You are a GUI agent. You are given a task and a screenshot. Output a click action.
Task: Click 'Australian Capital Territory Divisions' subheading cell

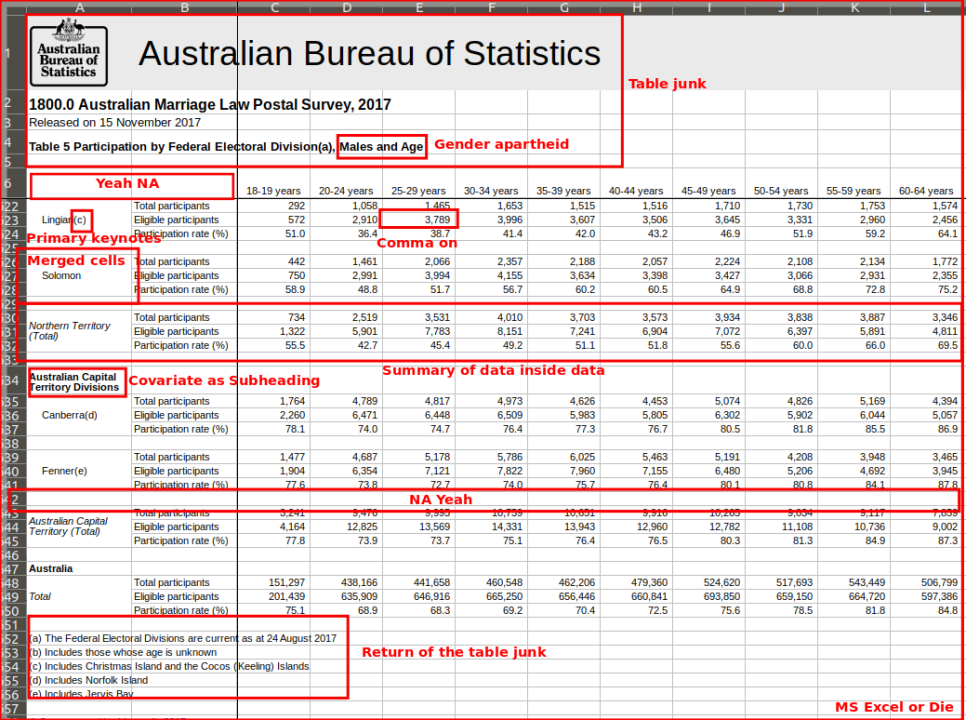75,382
